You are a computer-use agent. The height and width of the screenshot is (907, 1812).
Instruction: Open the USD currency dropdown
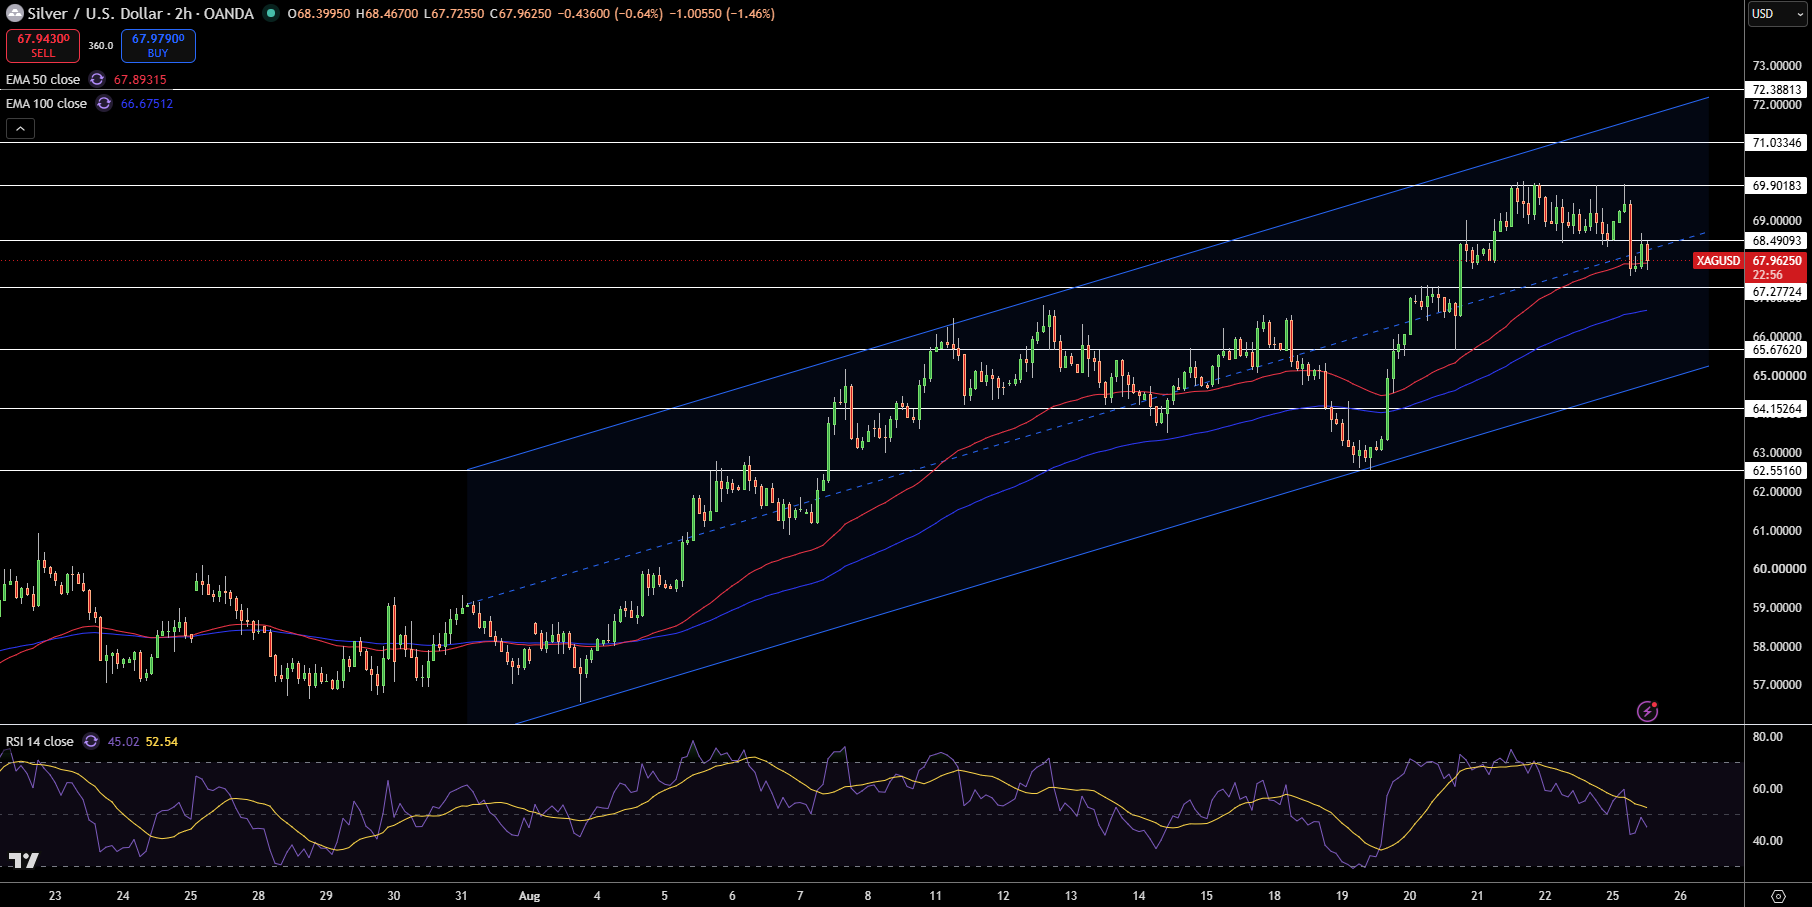(x=1777, y=14)
